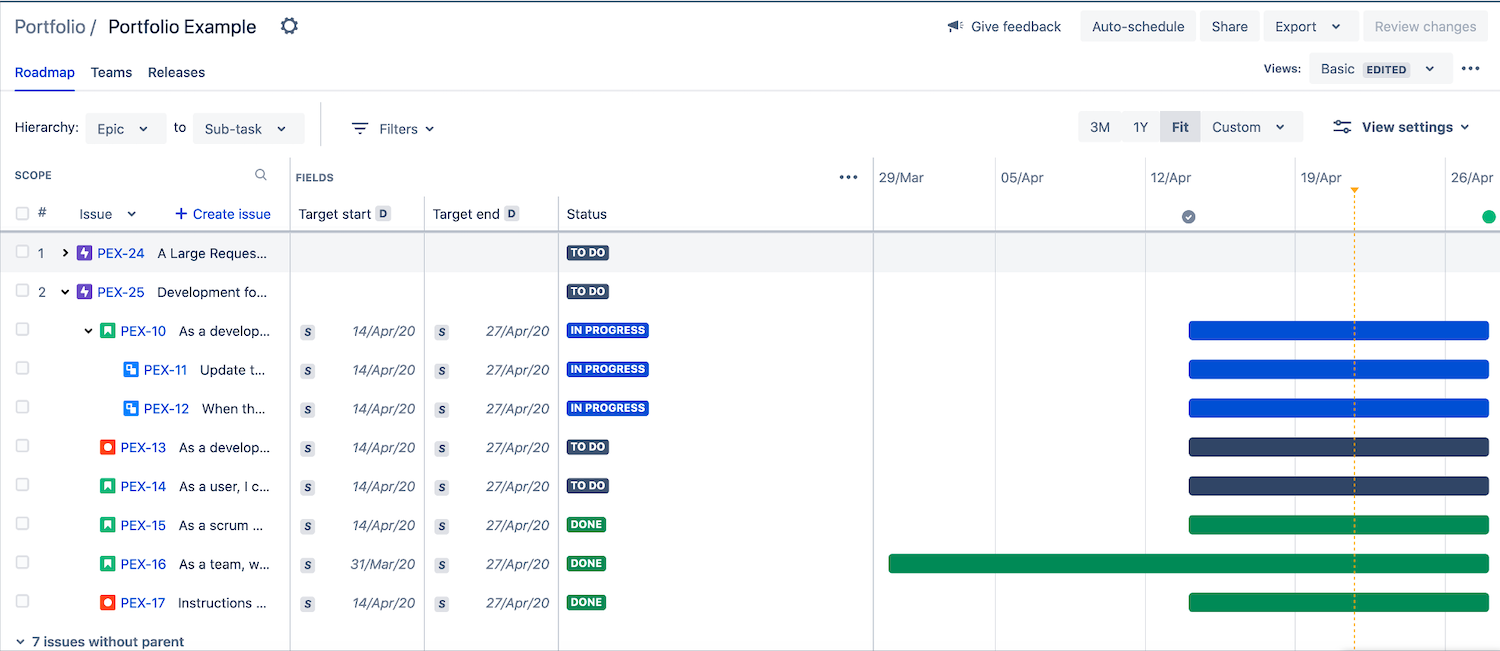Open the Fields three-dot menu
The image size is (1500, 651).
[849, 177]
